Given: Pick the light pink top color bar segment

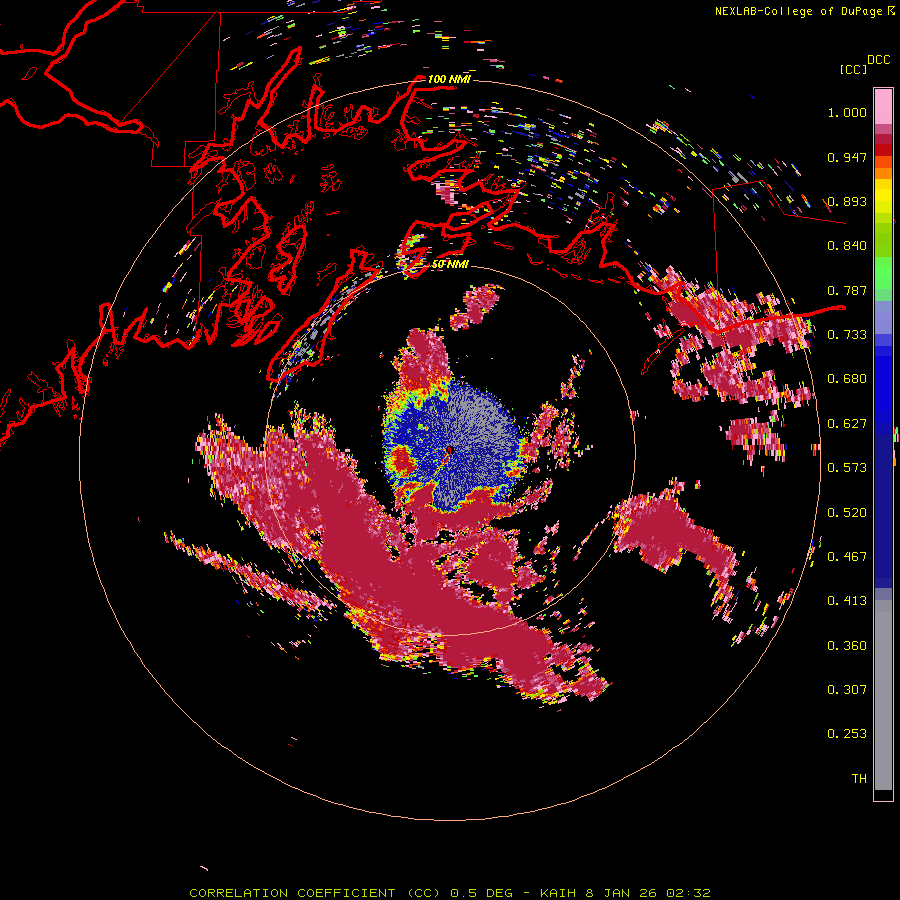Looking at the screenshot, I should [883, 106].
